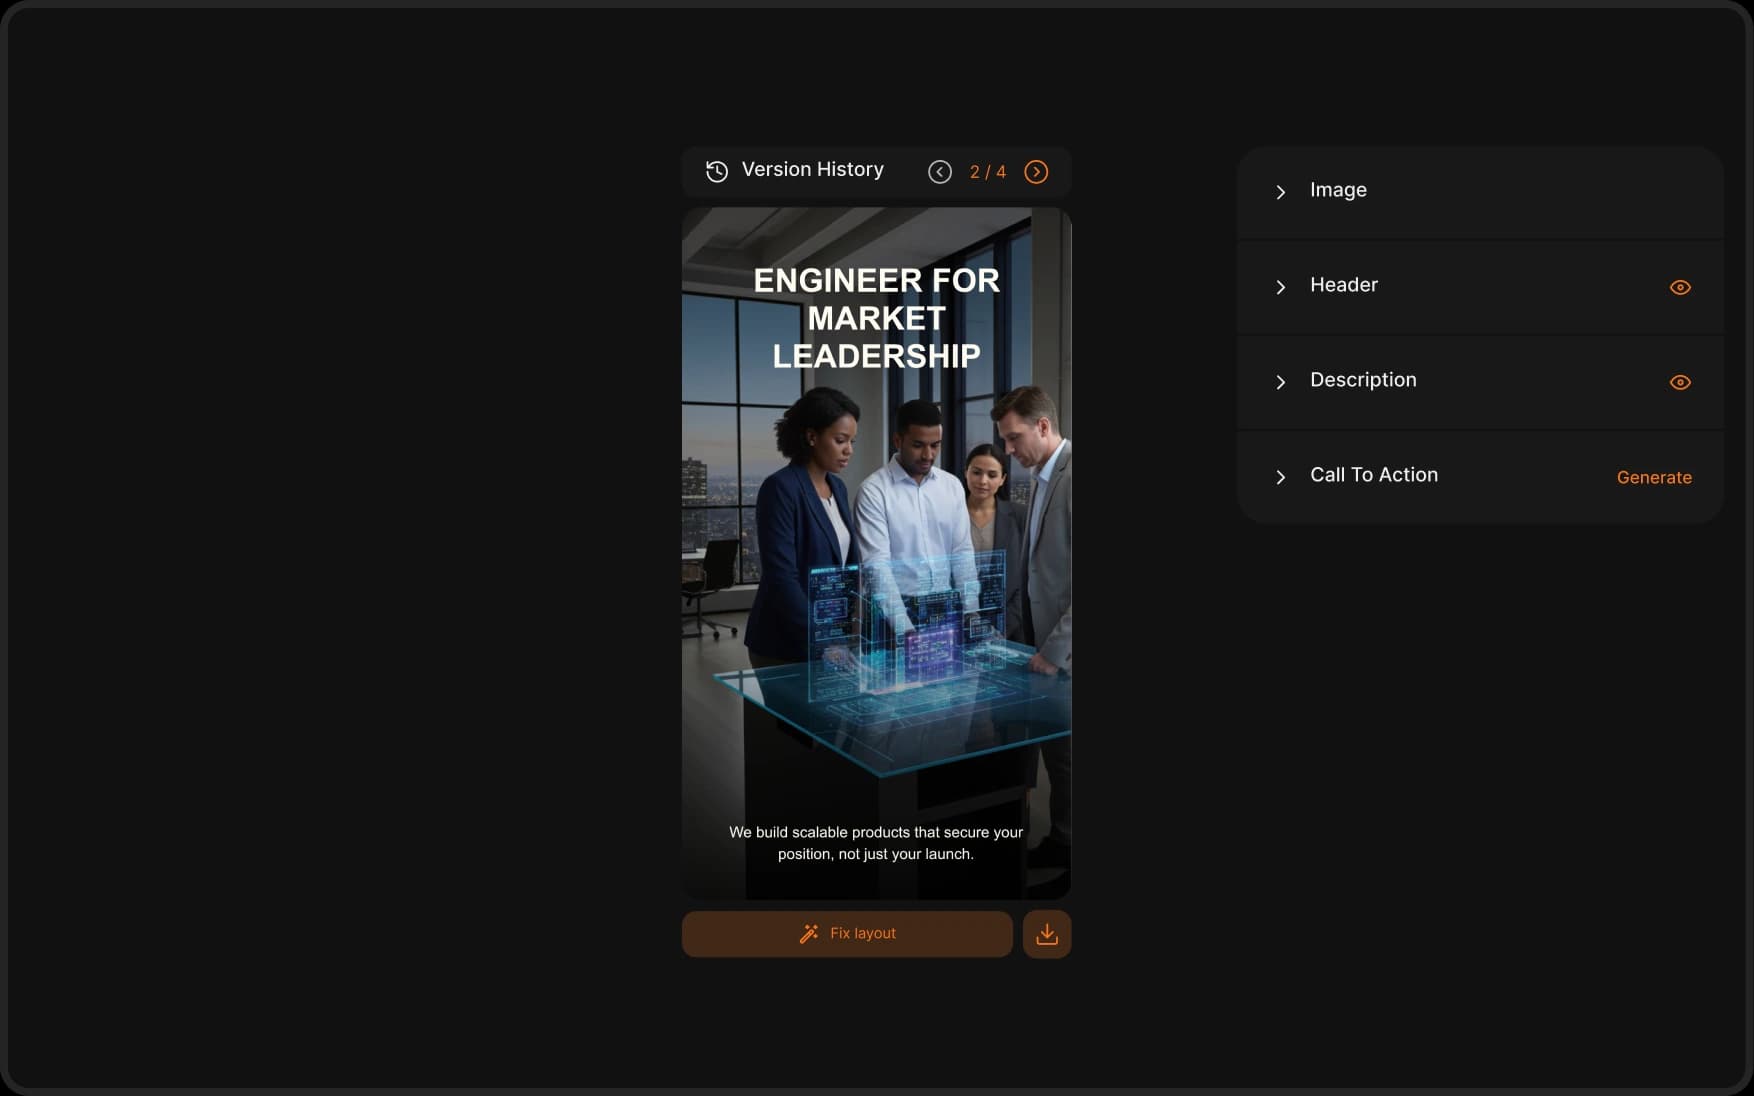
Task: Click the Version History clock icon
Action: click(x=717, y=171)
